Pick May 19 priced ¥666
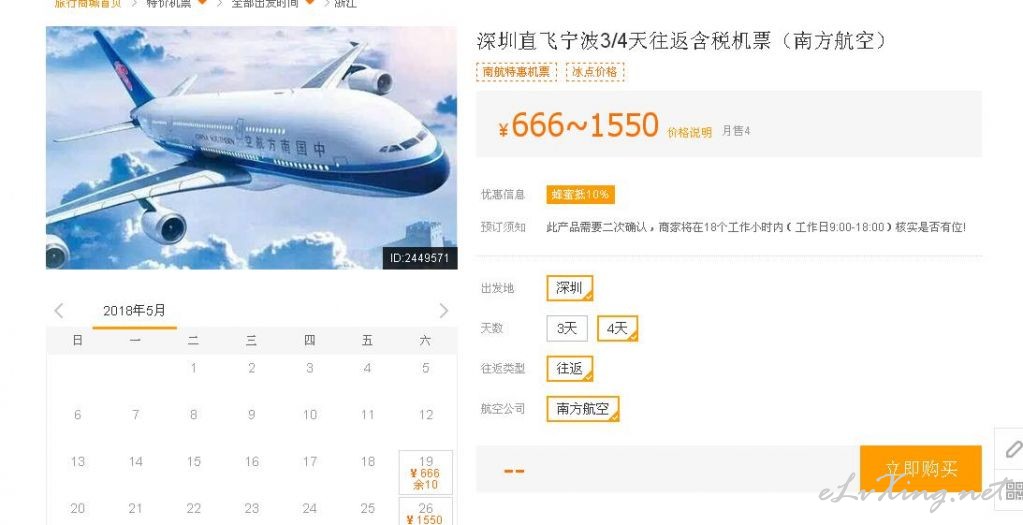The width and height of the screenshot is (1023, 525). point(425,473)
